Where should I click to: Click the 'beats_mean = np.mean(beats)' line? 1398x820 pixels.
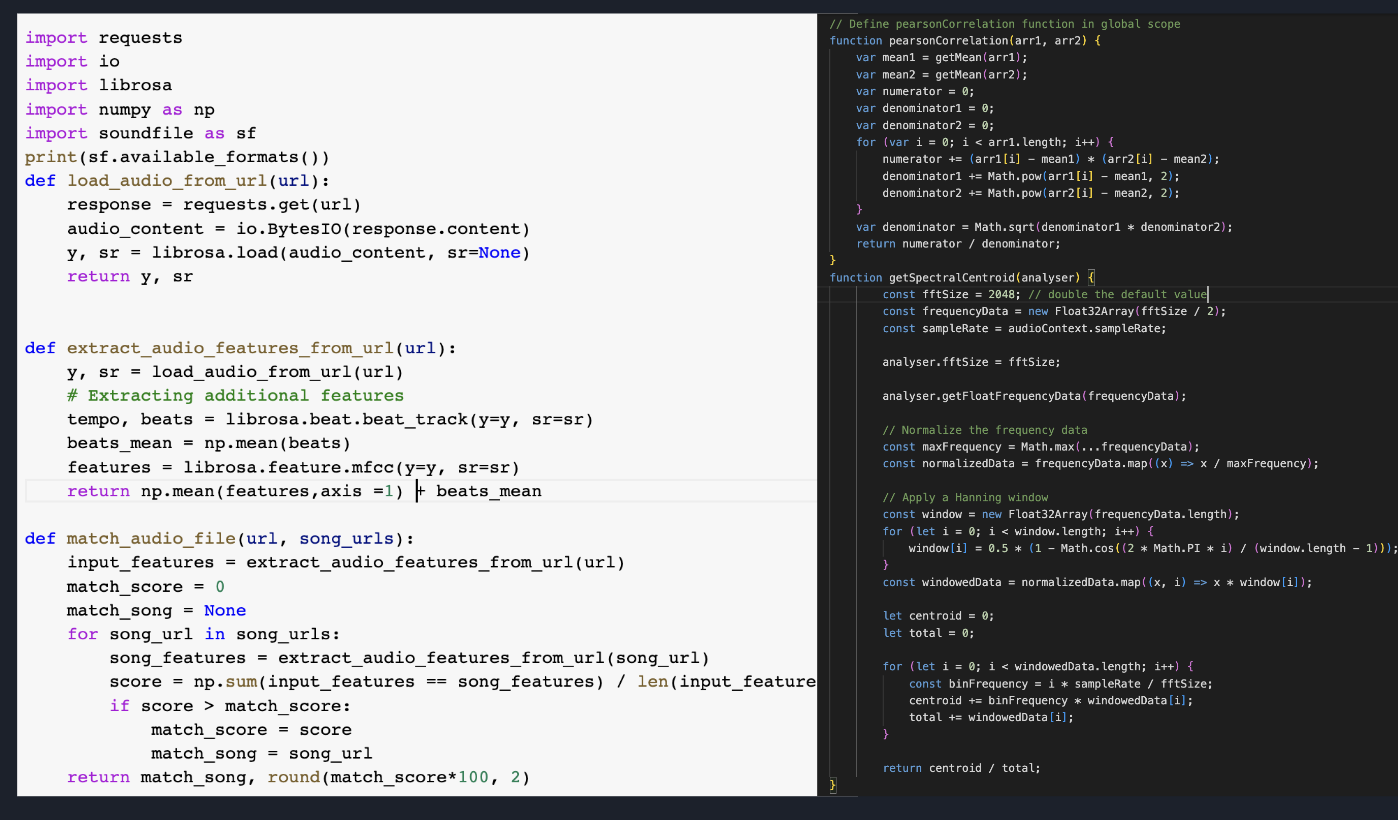209,444
